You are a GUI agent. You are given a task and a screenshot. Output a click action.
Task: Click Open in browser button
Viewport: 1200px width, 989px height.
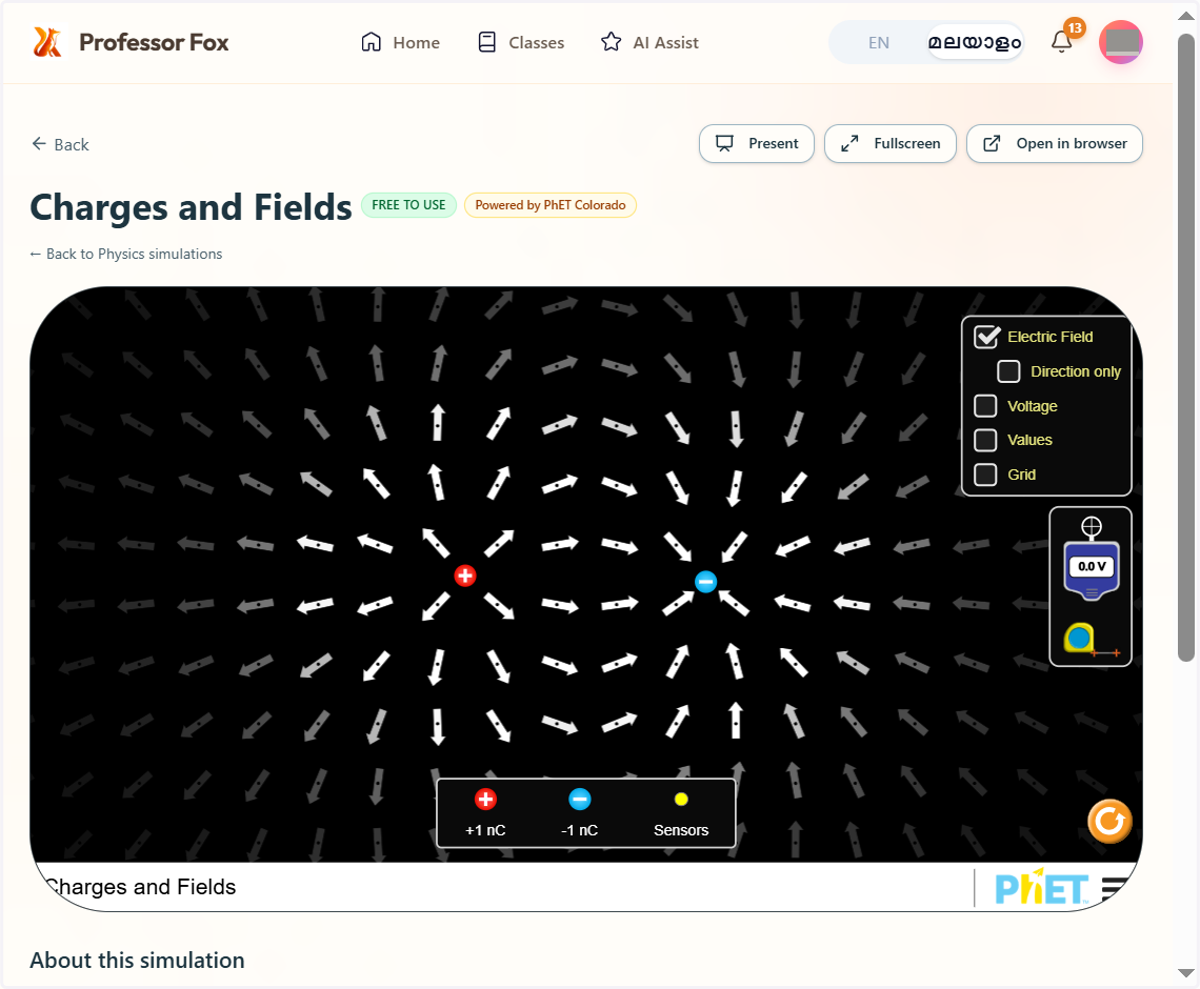1055,143
